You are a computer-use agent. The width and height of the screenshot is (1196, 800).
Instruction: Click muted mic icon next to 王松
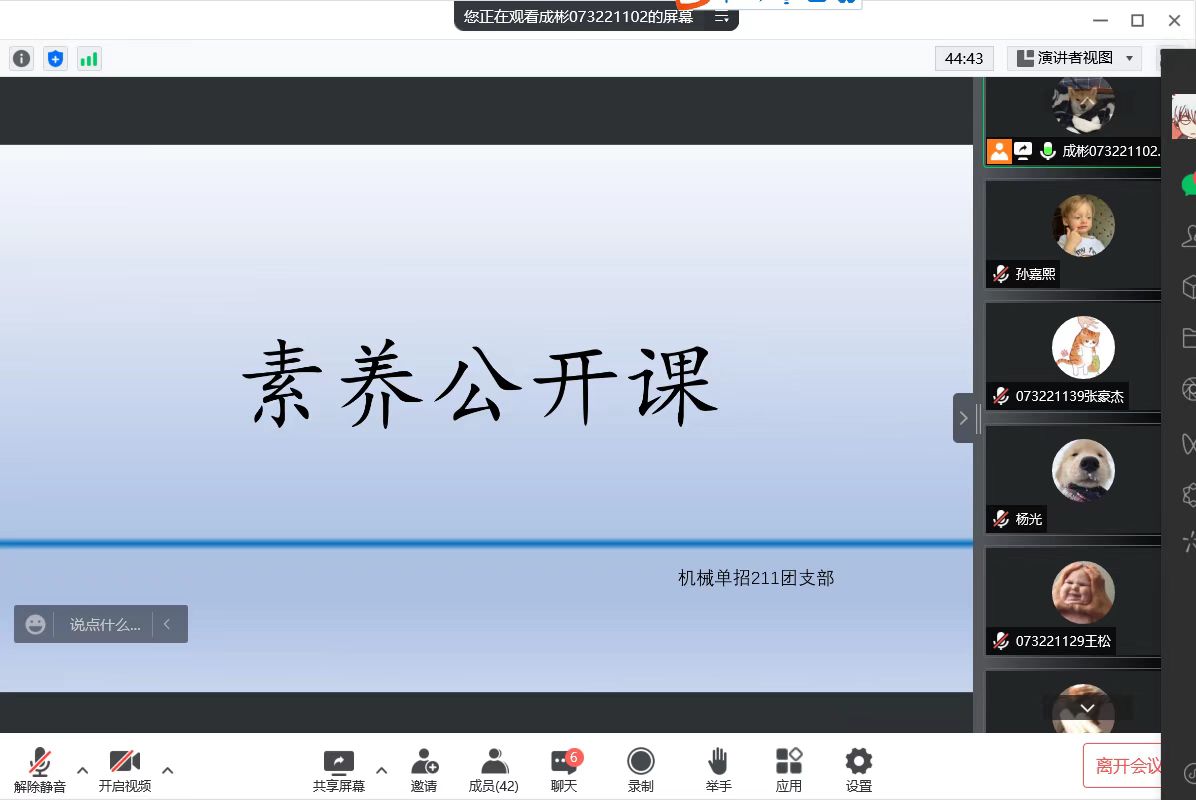pos(1001,641)
